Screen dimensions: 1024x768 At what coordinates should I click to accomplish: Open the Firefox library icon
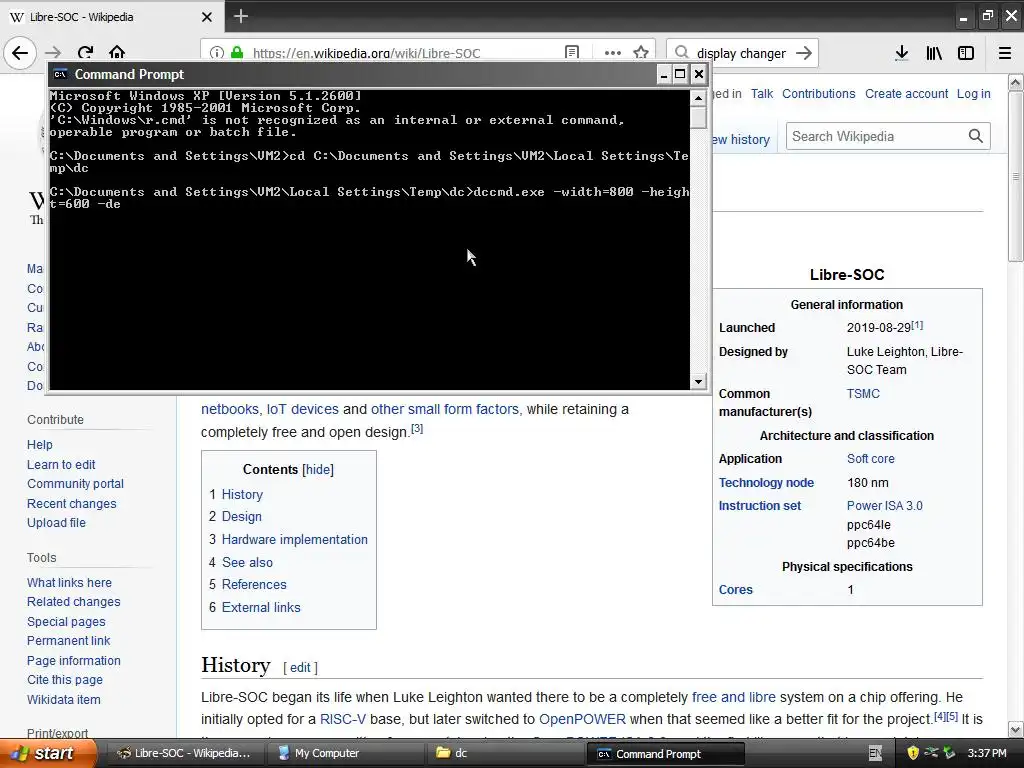click(934, 53)
